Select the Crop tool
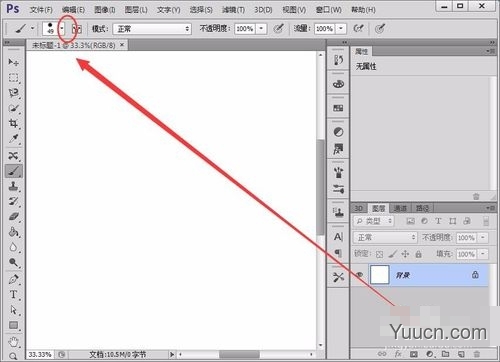 tap(13, 124)
